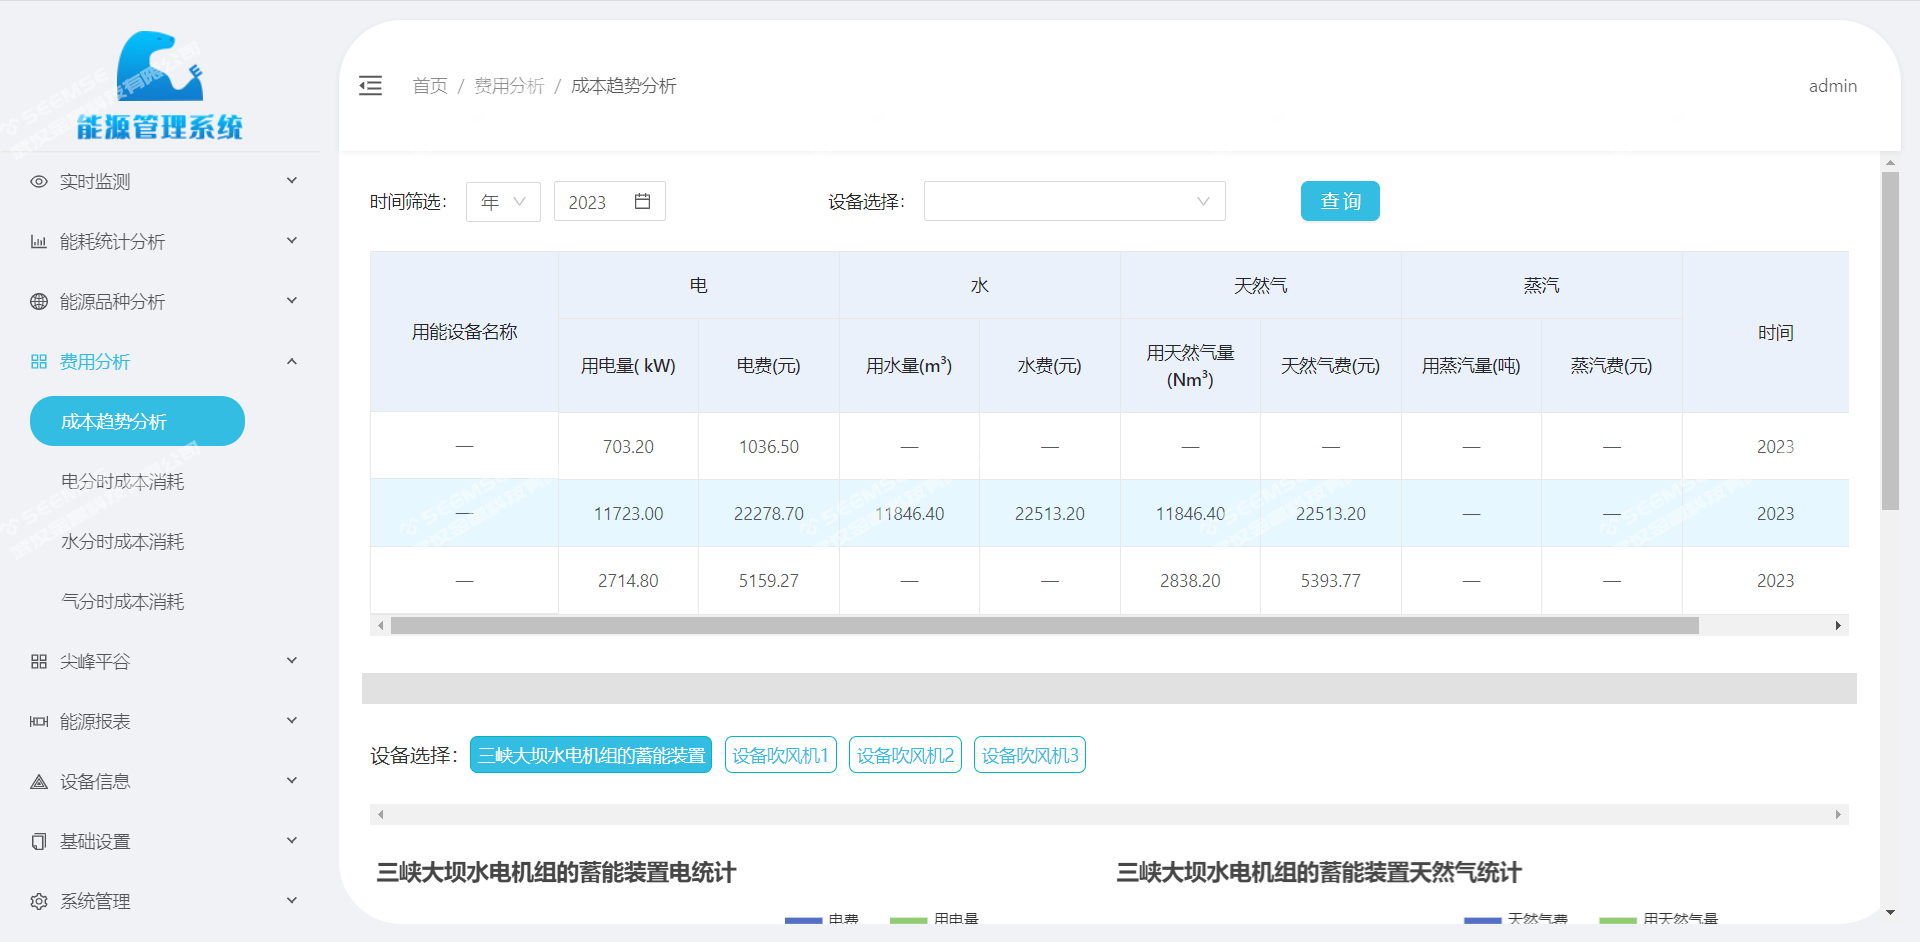This screenshot has width=1920, height=942.
Task: Toggle the 电费 legend in electricity chart
Action: pyautogui.click(x=822, y=918)
